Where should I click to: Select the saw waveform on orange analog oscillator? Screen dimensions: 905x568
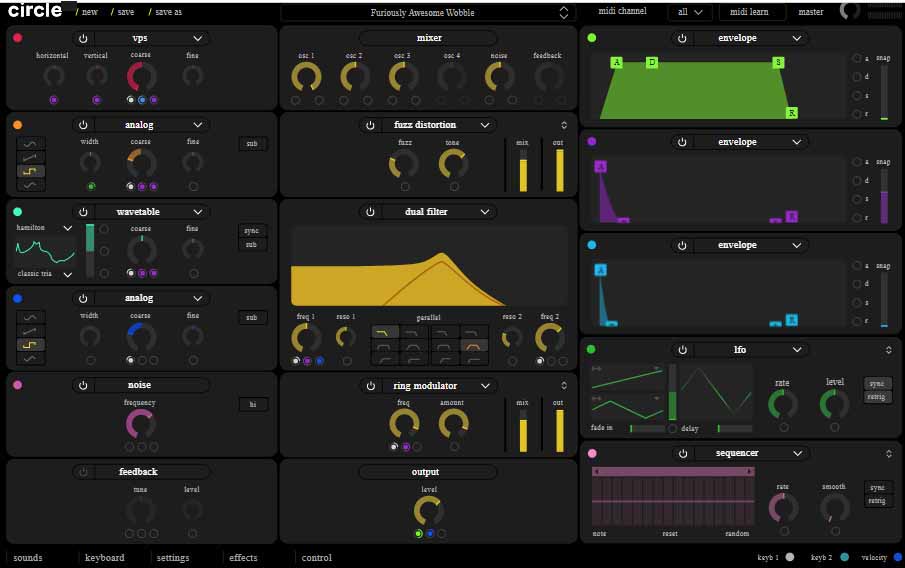point(31,157)
